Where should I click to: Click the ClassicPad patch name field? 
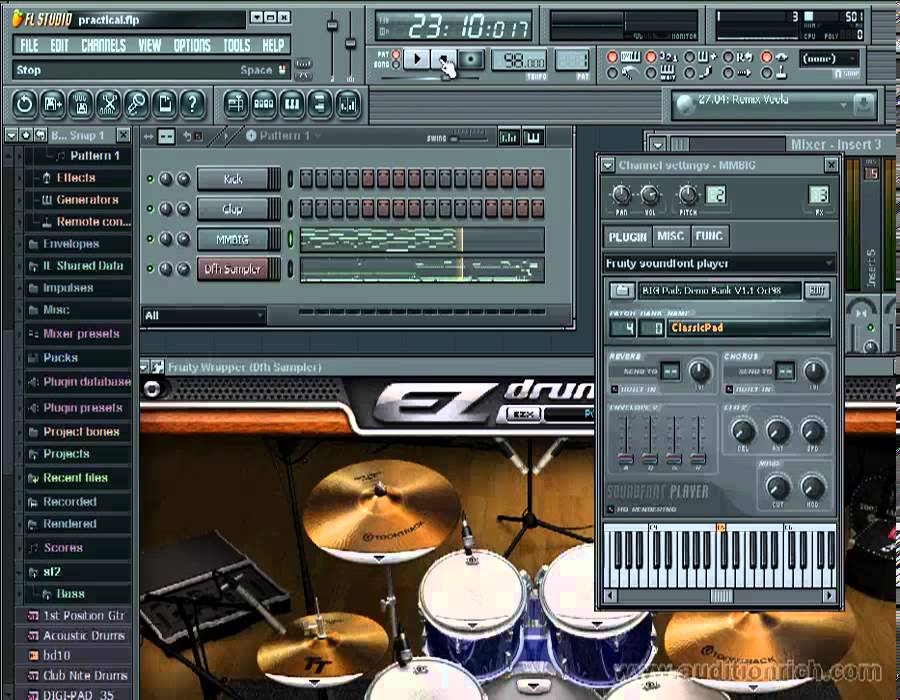[748, 328]
